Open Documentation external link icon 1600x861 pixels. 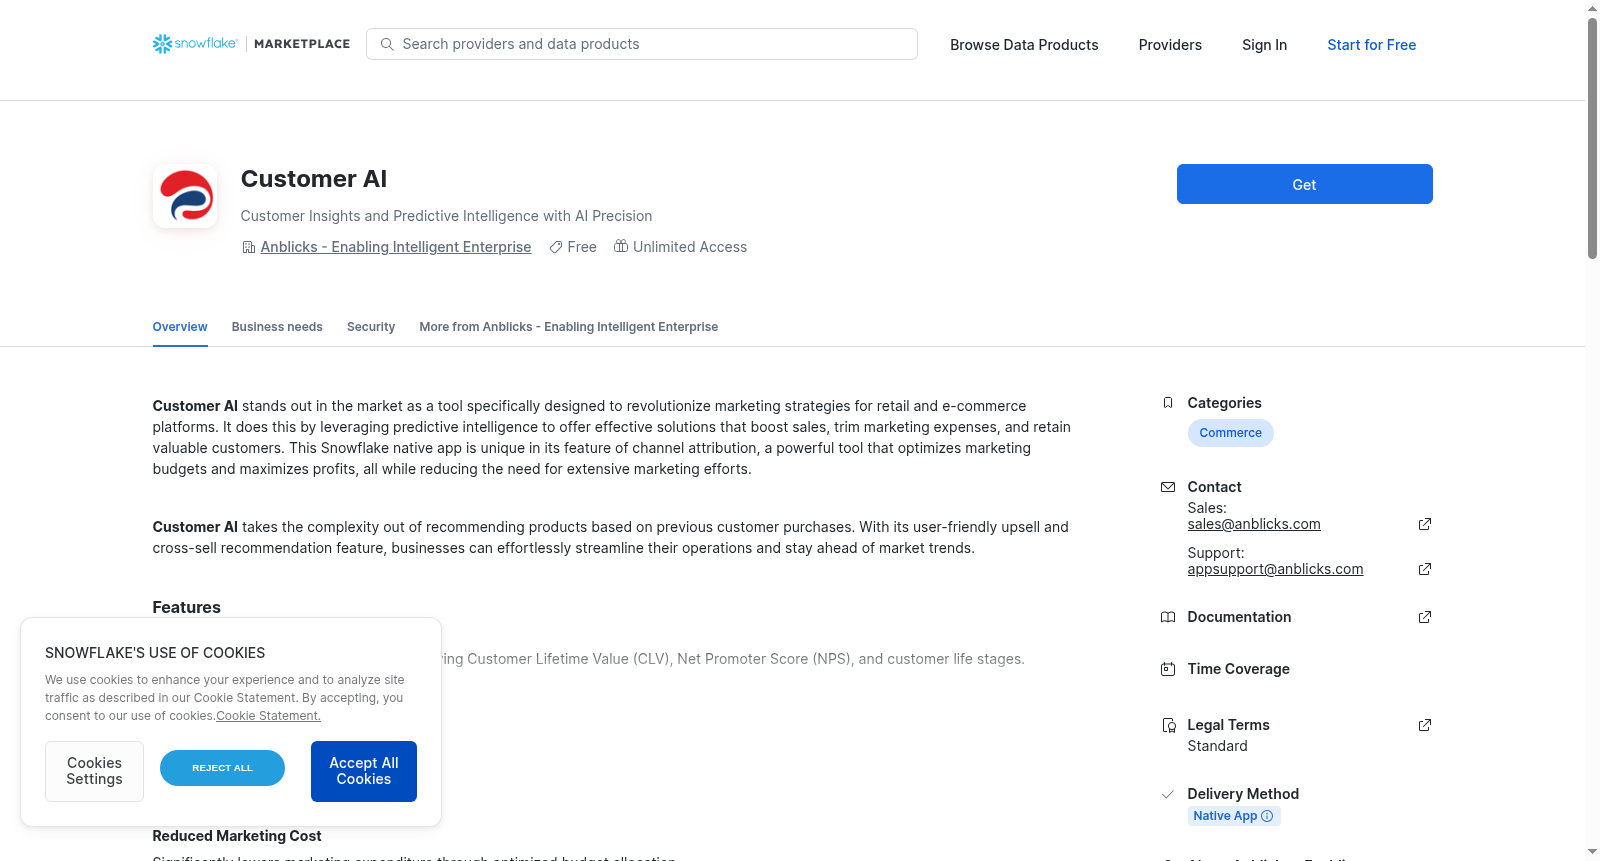pos(1425,617)
